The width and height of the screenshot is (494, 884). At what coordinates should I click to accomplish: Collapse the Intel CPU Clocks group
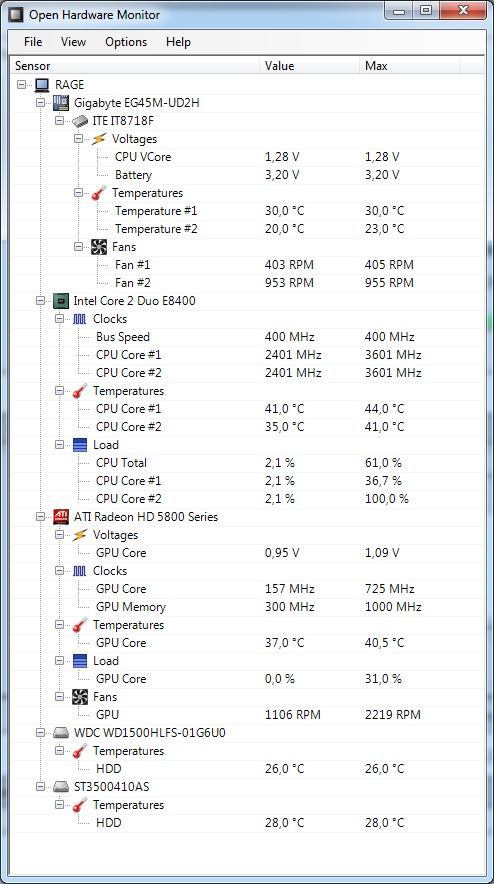(59, 319)
